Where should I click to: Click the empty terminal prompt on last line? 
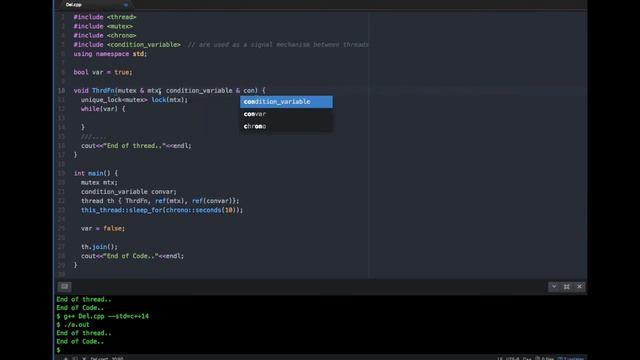tap(58, 350)
